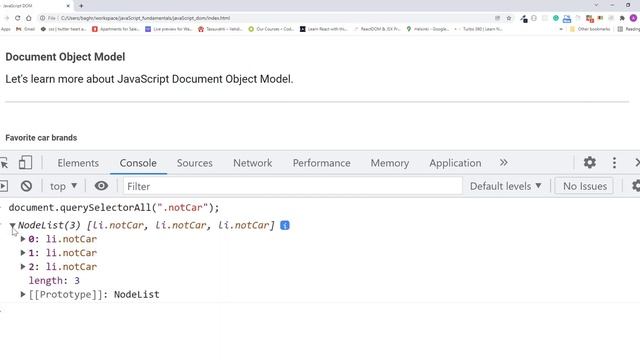Open DevTools settings gear

(x=589, y=162)
